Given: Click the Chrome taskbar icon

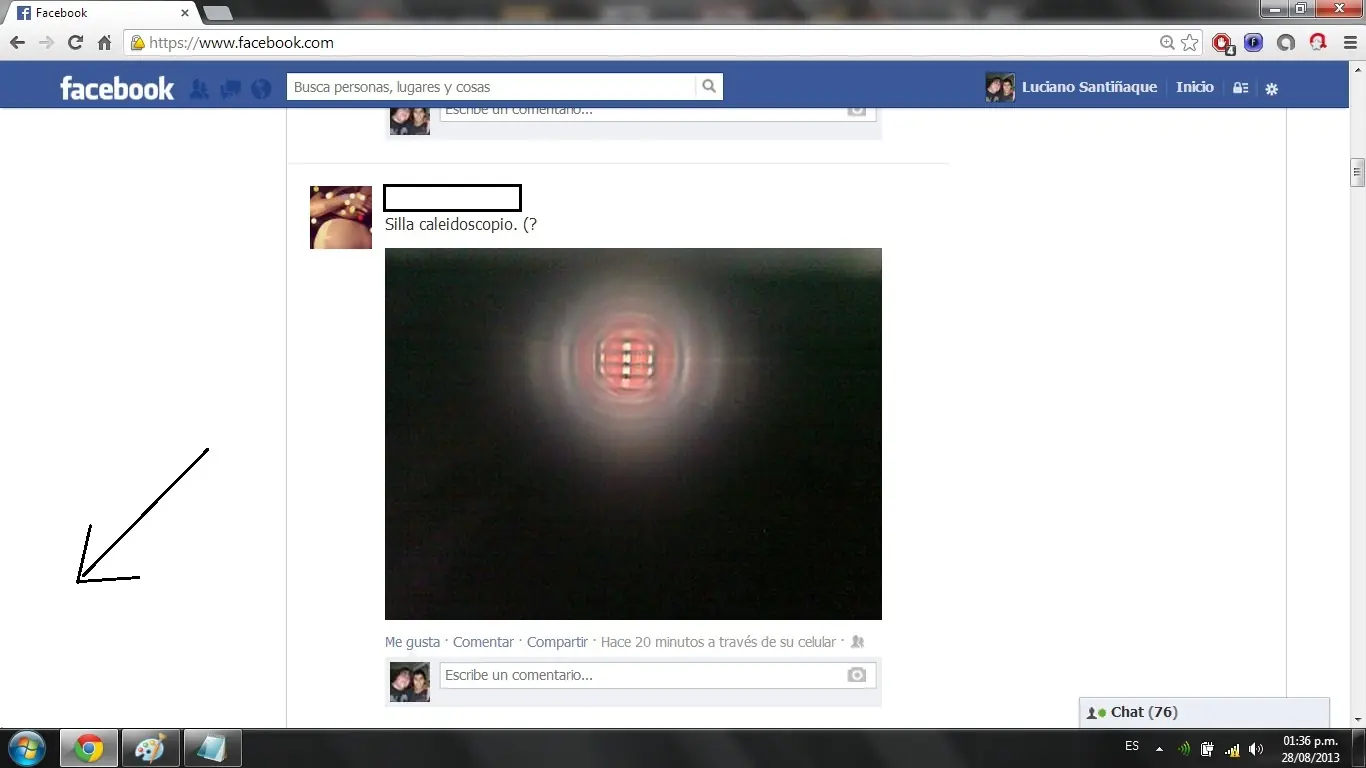Looking at the screenshot, I should [89, 748].
